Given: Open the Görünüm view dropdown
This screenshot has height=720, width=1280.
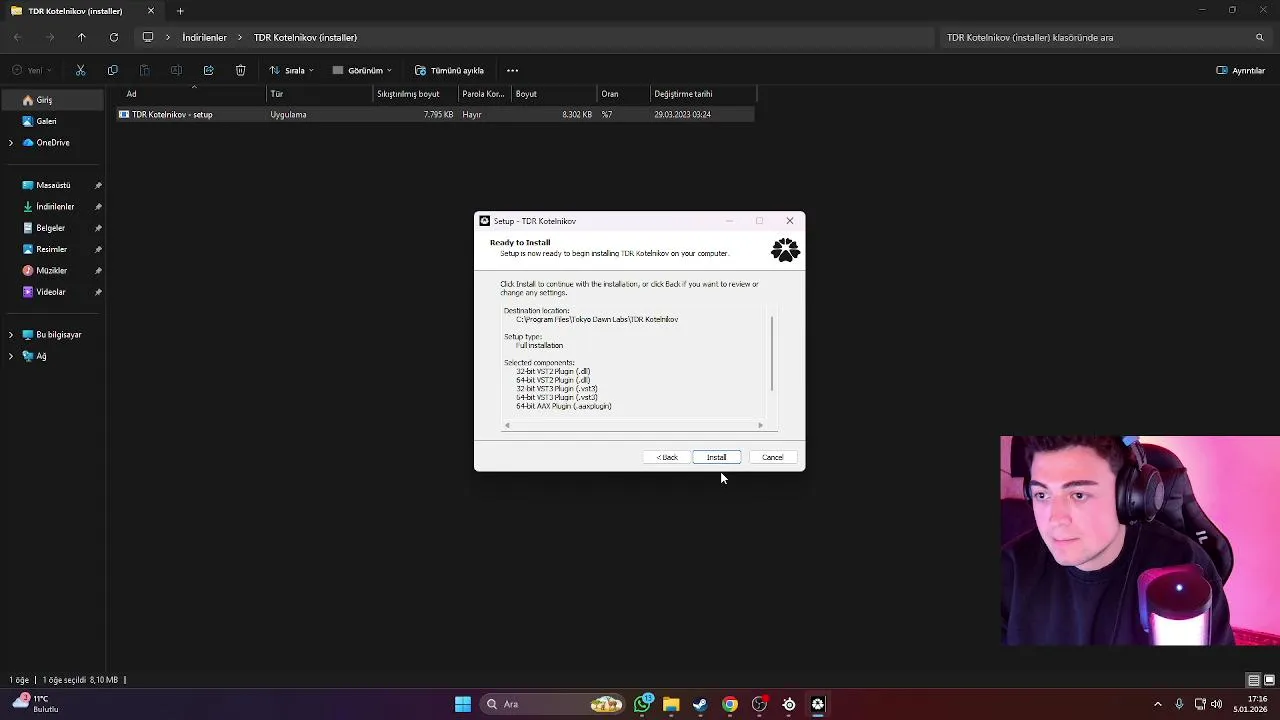Looking at the screenshot, I should click(362, 70).
